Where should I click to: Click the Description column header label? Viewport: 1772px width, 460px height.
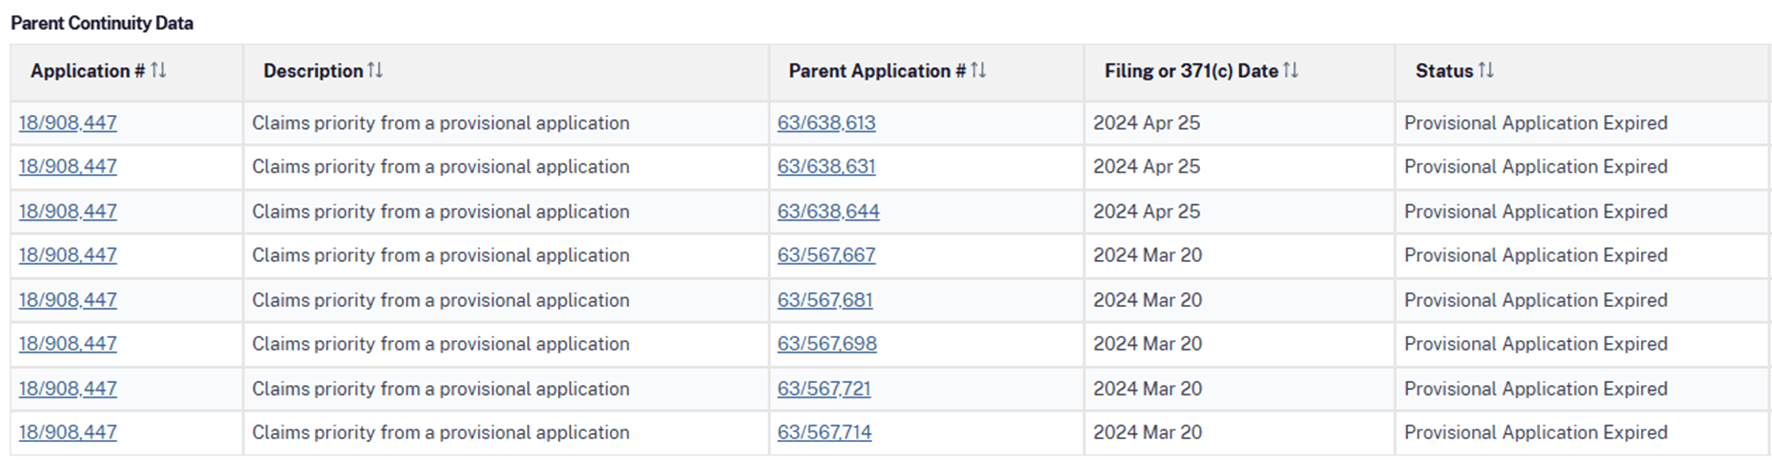pyautogui.click(x=313, y=71)
